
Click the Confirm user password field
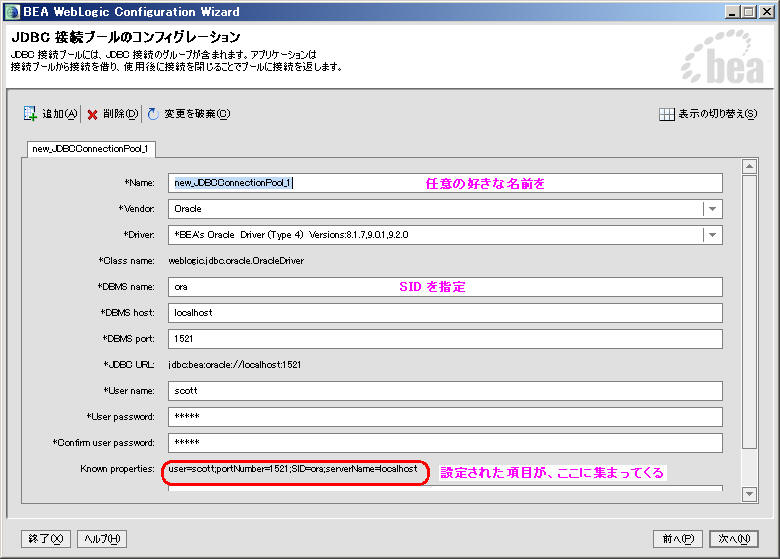pyautogui.click(x=445, y=443)
